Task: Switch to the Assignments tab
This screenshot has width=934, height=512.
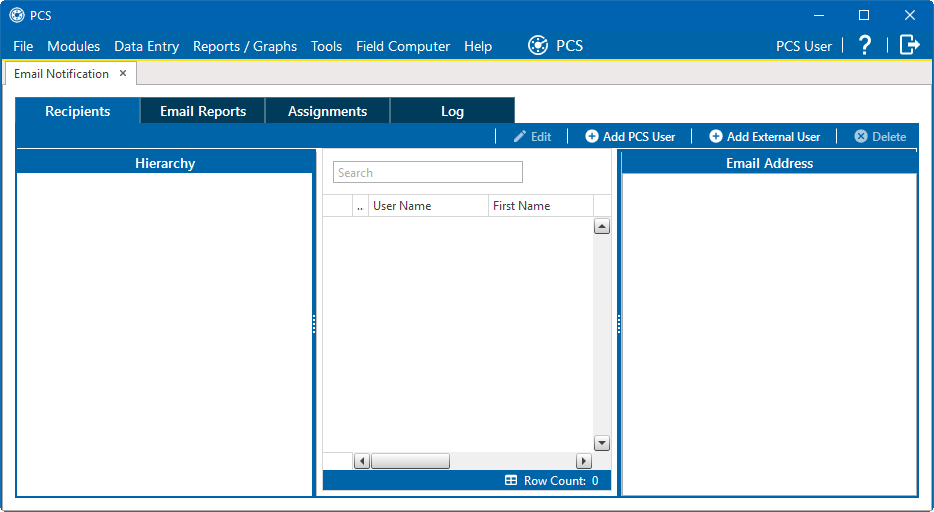Action: 327,111
